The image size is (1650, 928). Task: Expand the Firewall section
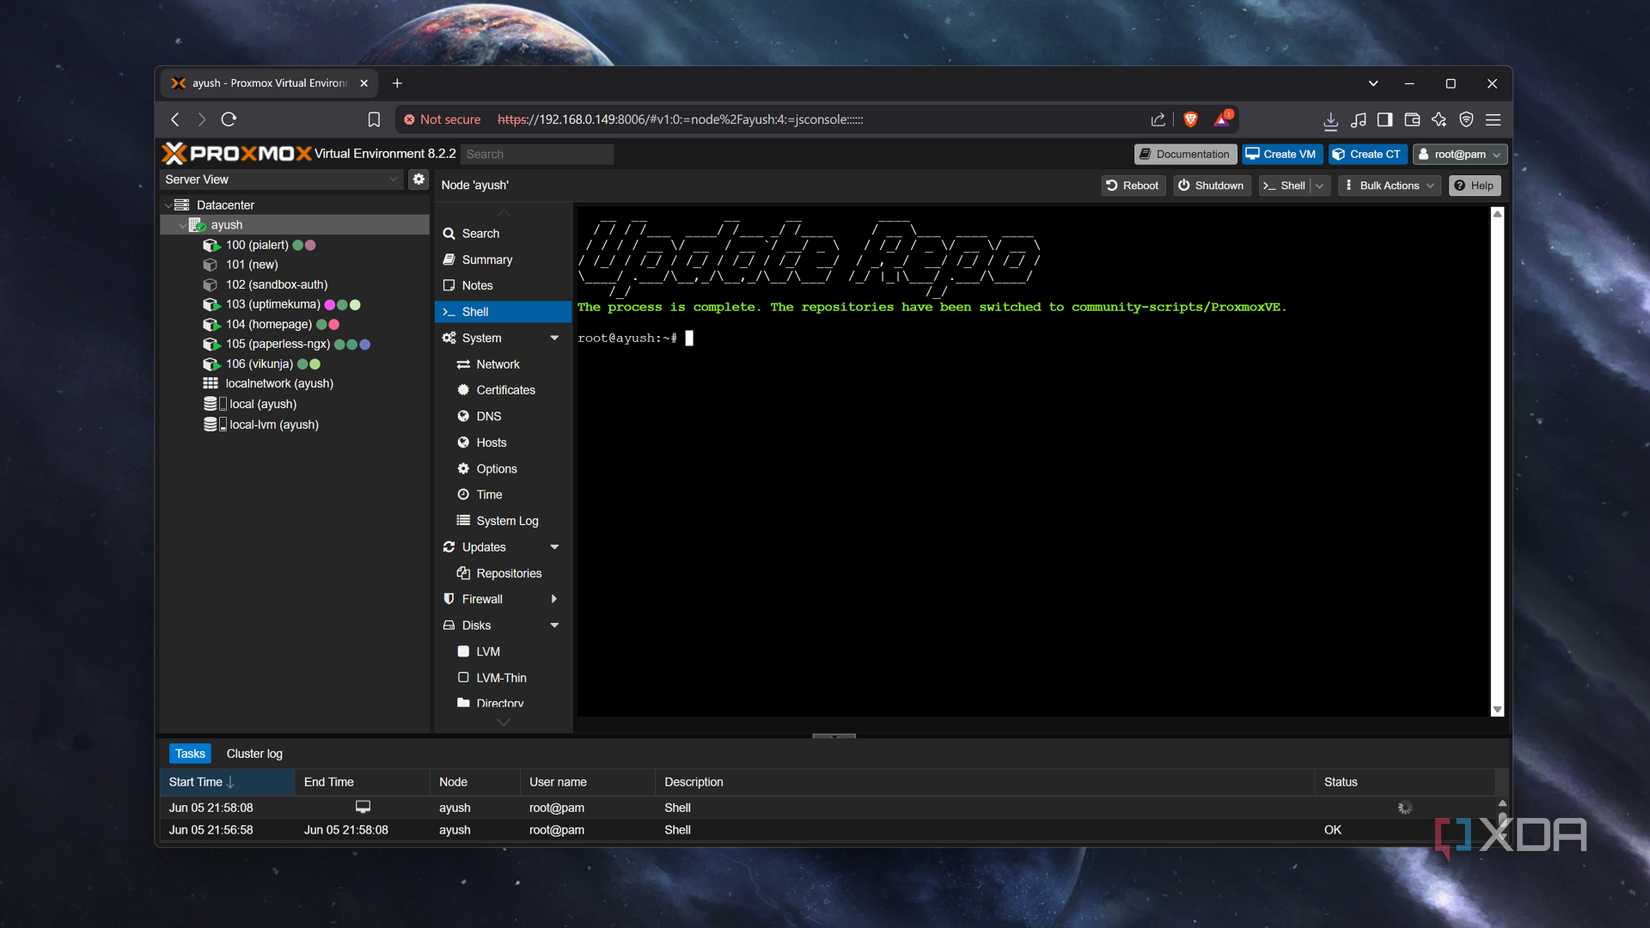[554, 599]
